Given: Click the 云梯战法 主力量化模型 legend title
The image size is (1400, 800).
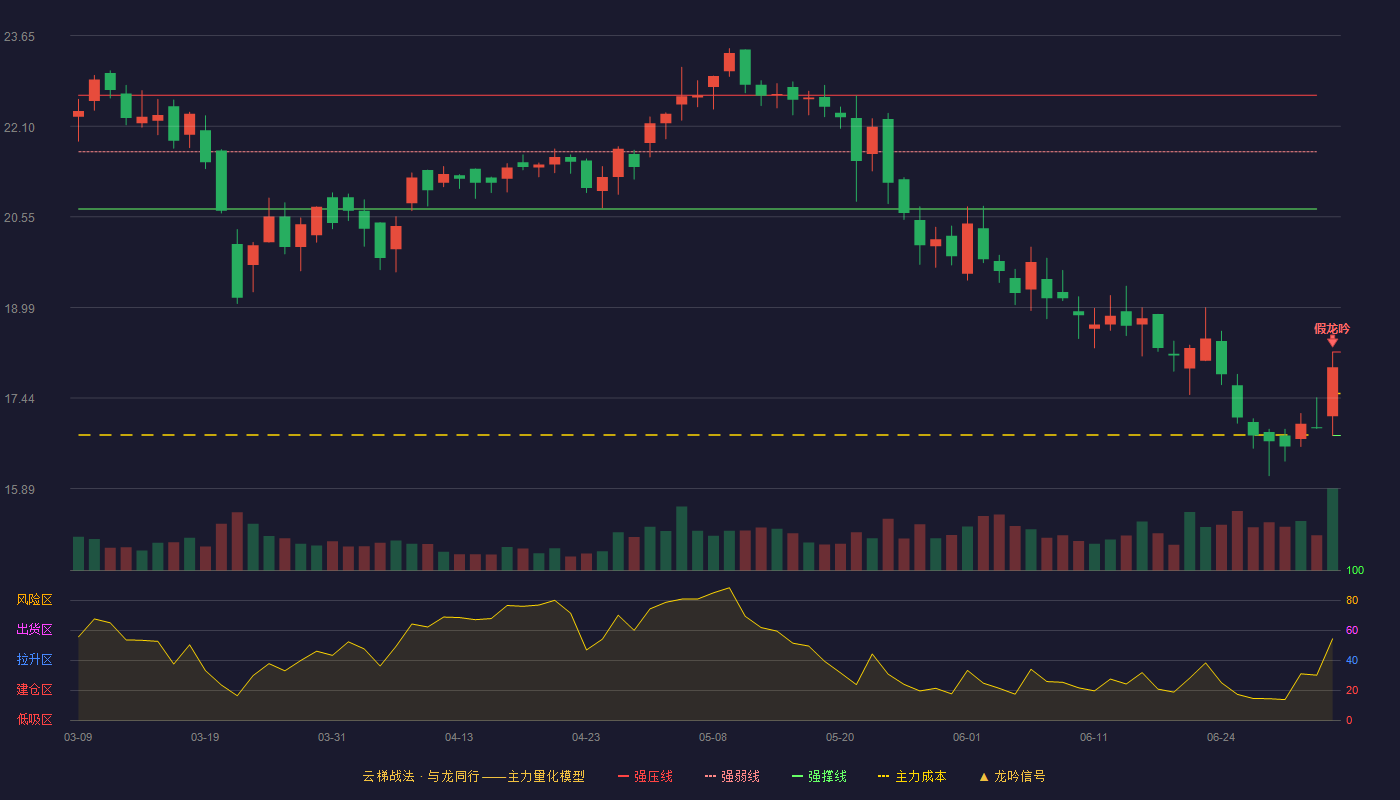Looking at the screenshot, I should point(473,776).
